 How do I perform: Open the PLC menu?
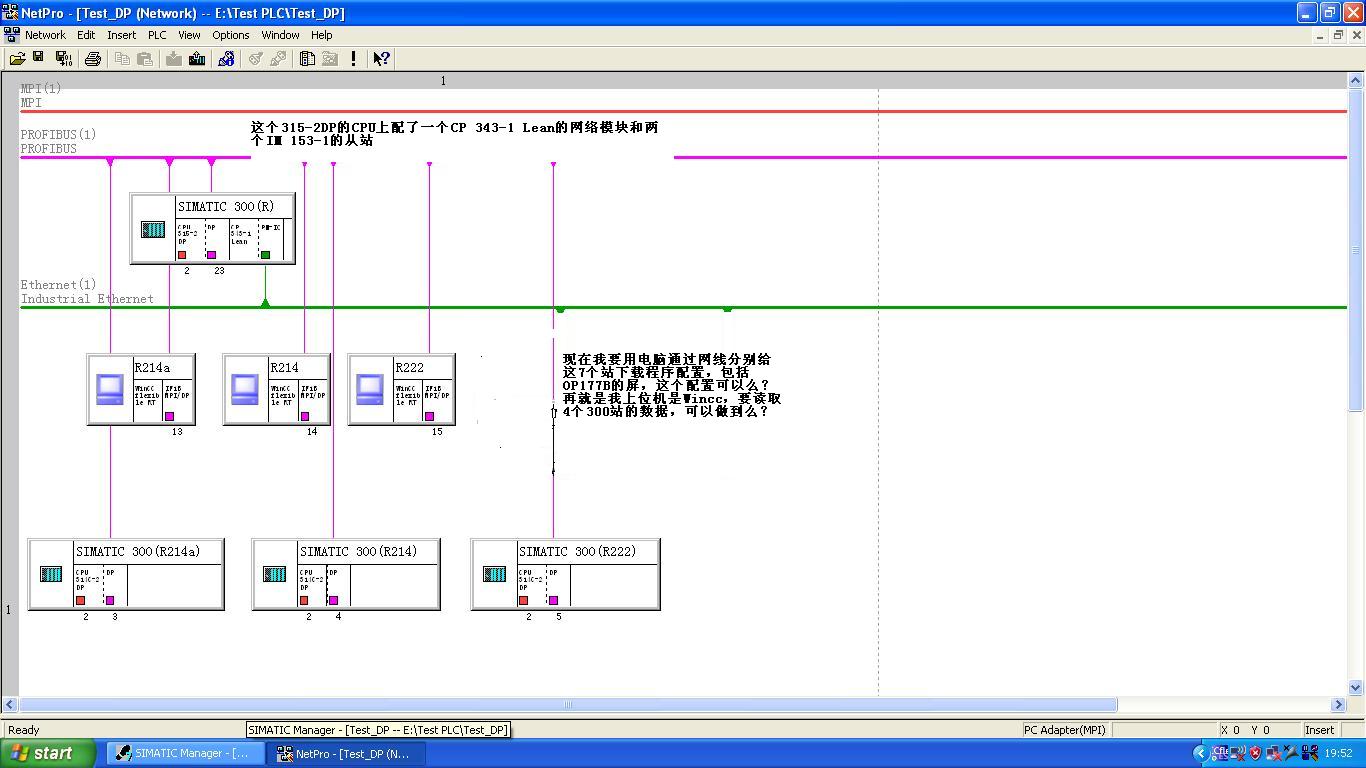click(157, 35)
